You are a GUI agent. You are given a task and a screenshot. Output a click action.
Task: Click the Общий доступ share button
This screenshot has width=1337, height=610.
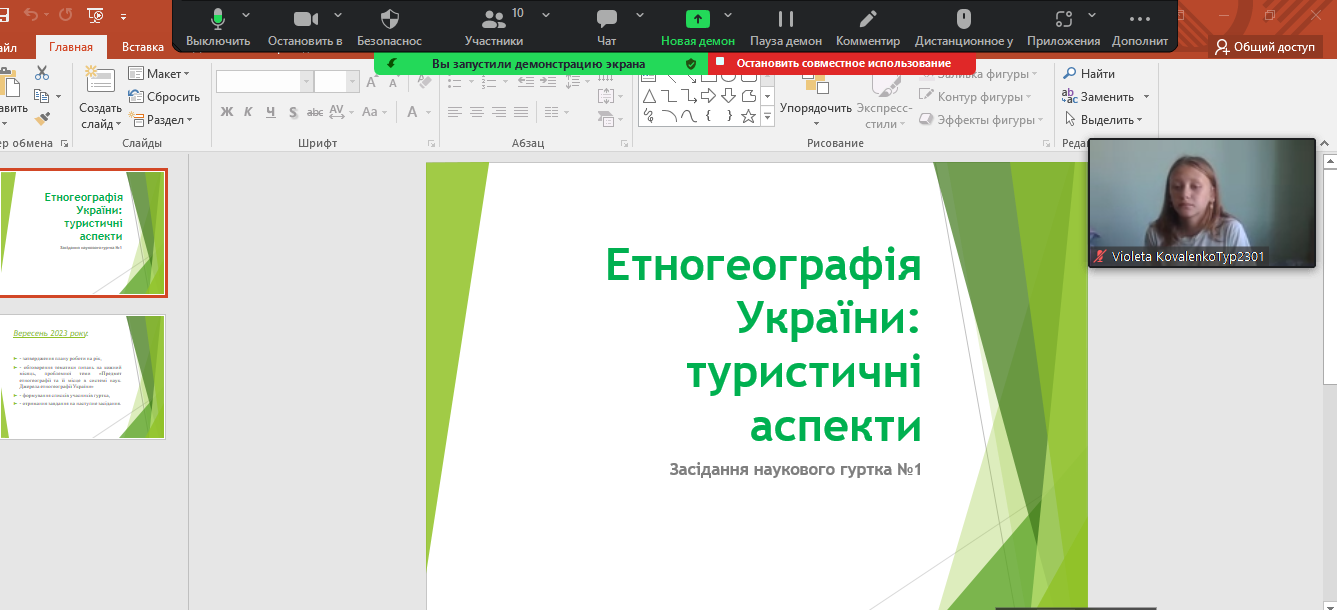tap(1266, 47)
